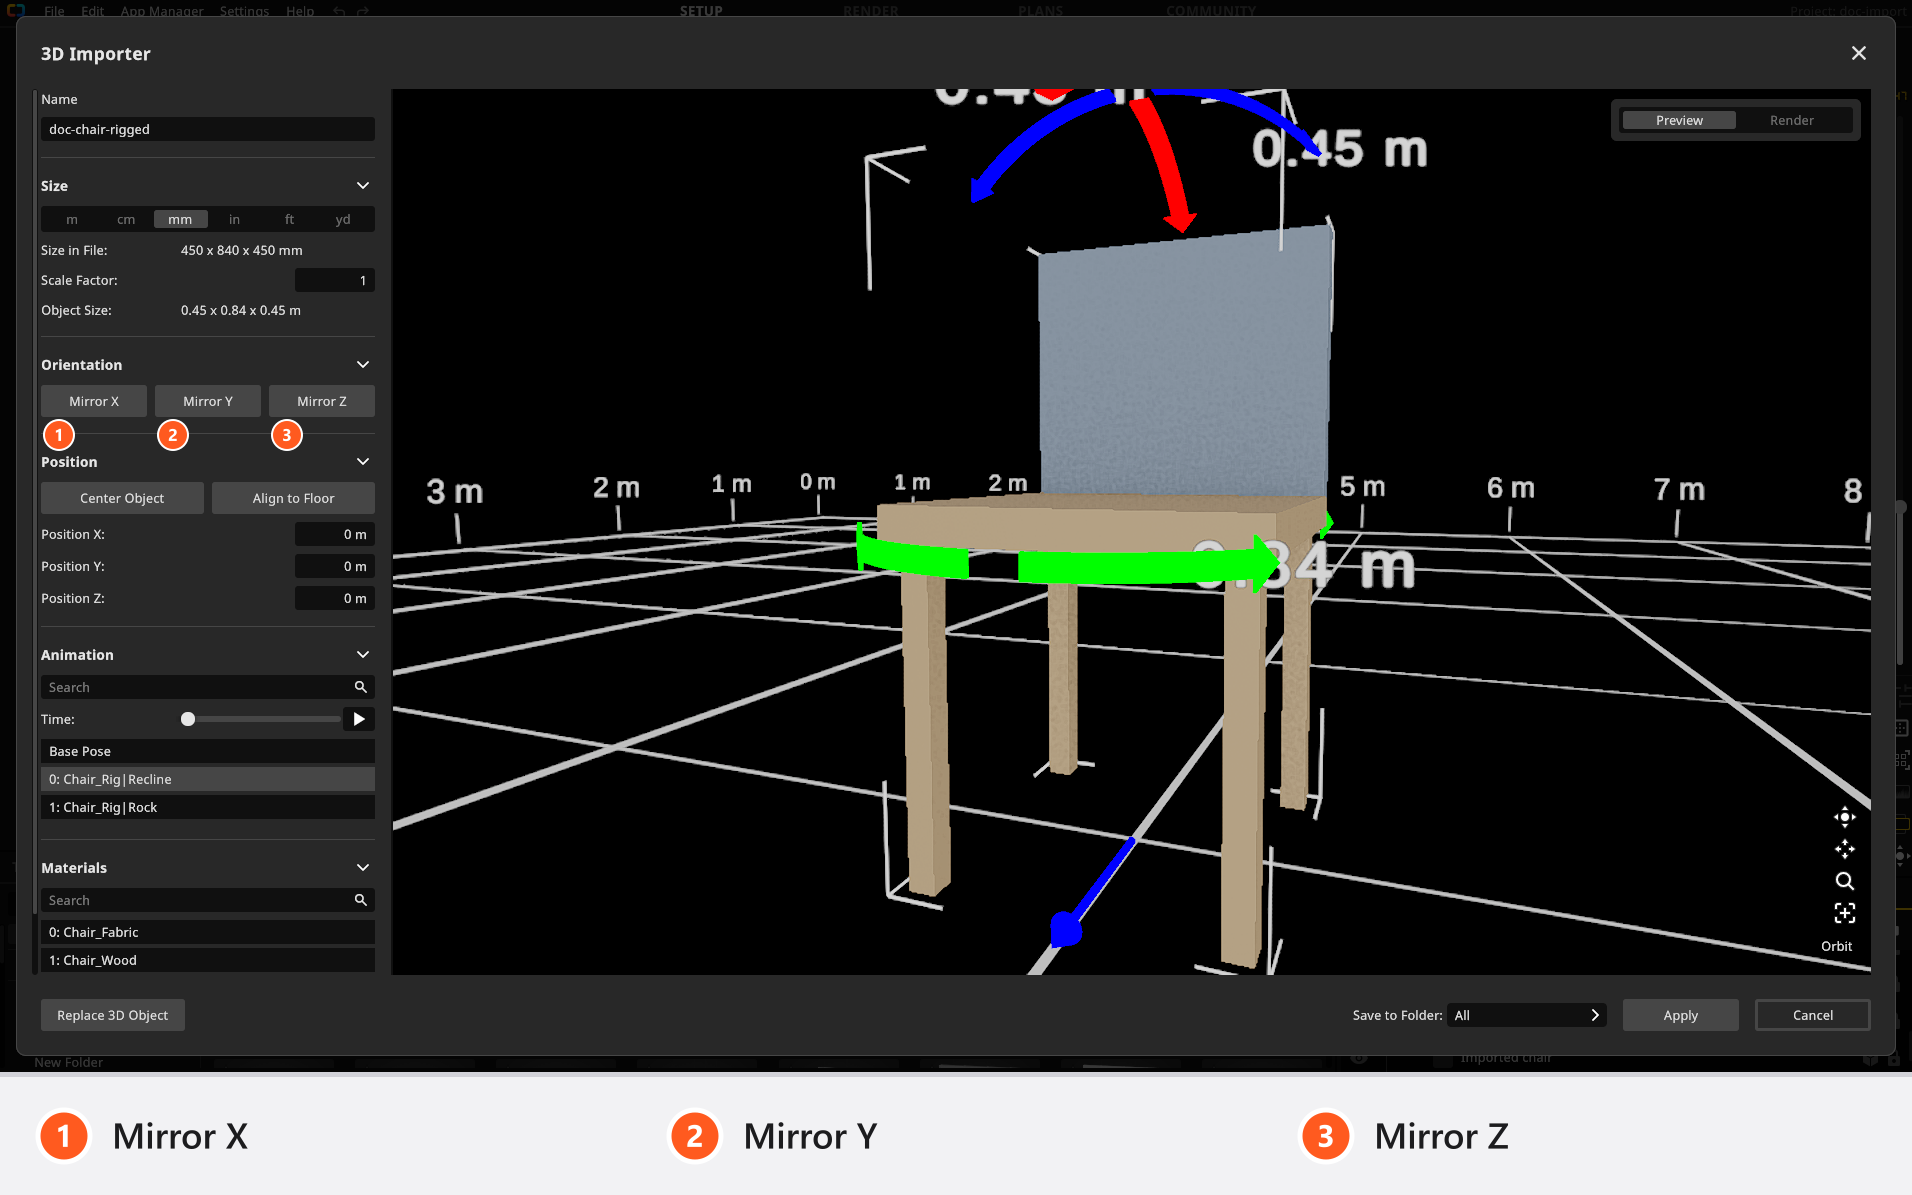Screen dimensions: 1912x1195
Task: Select material 1: Chair_Wood
Action: coord(208,960)
